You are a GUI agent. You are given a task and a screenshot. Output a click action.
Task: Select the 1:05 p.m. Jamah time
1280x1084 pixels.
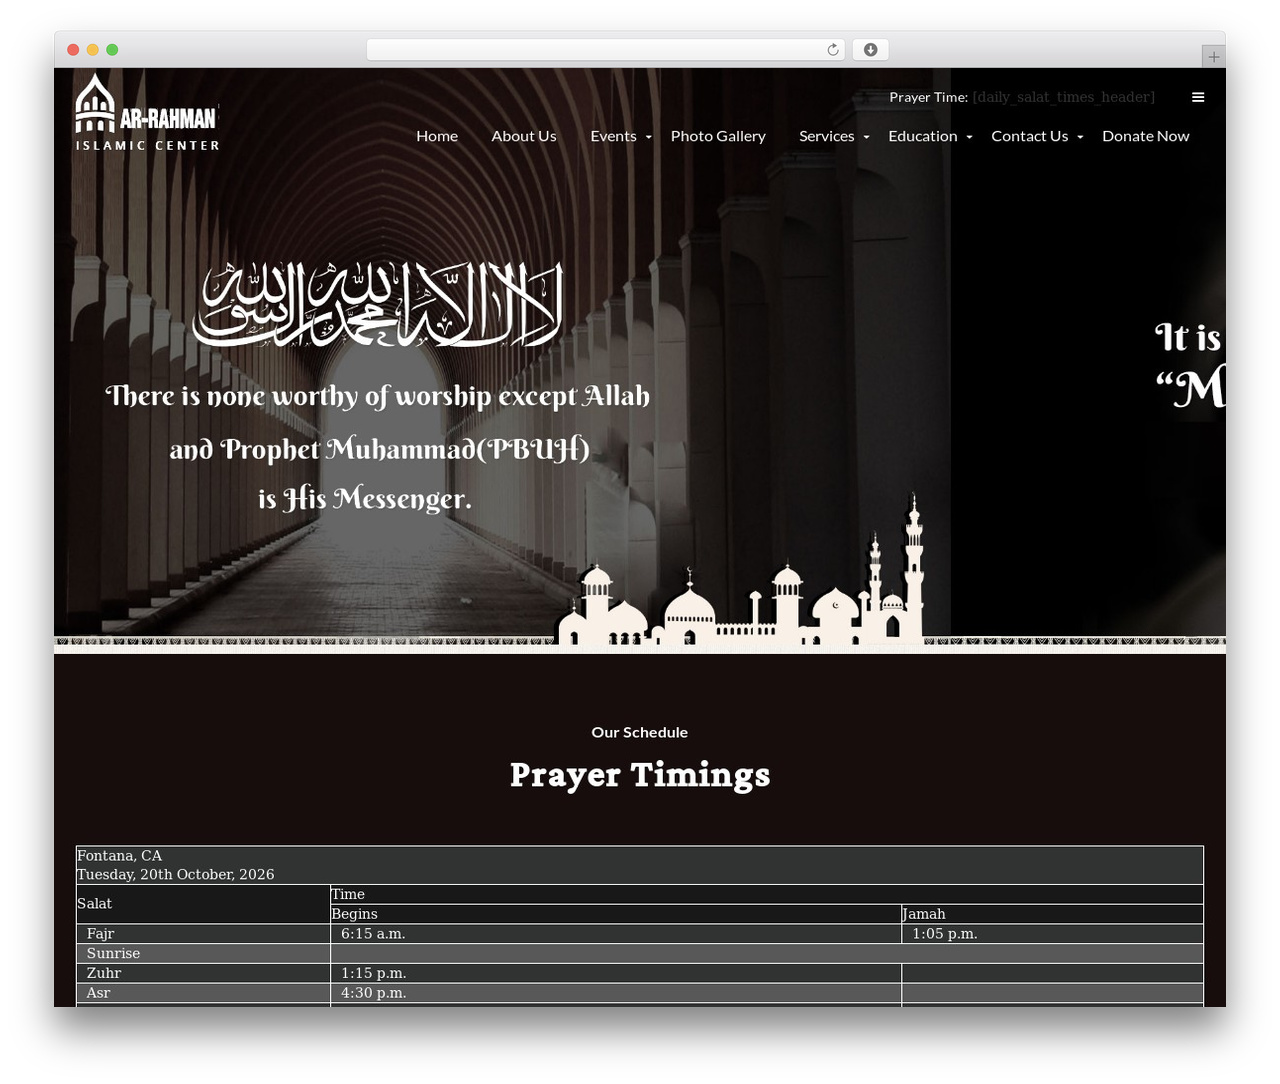(x=945, y=934)
